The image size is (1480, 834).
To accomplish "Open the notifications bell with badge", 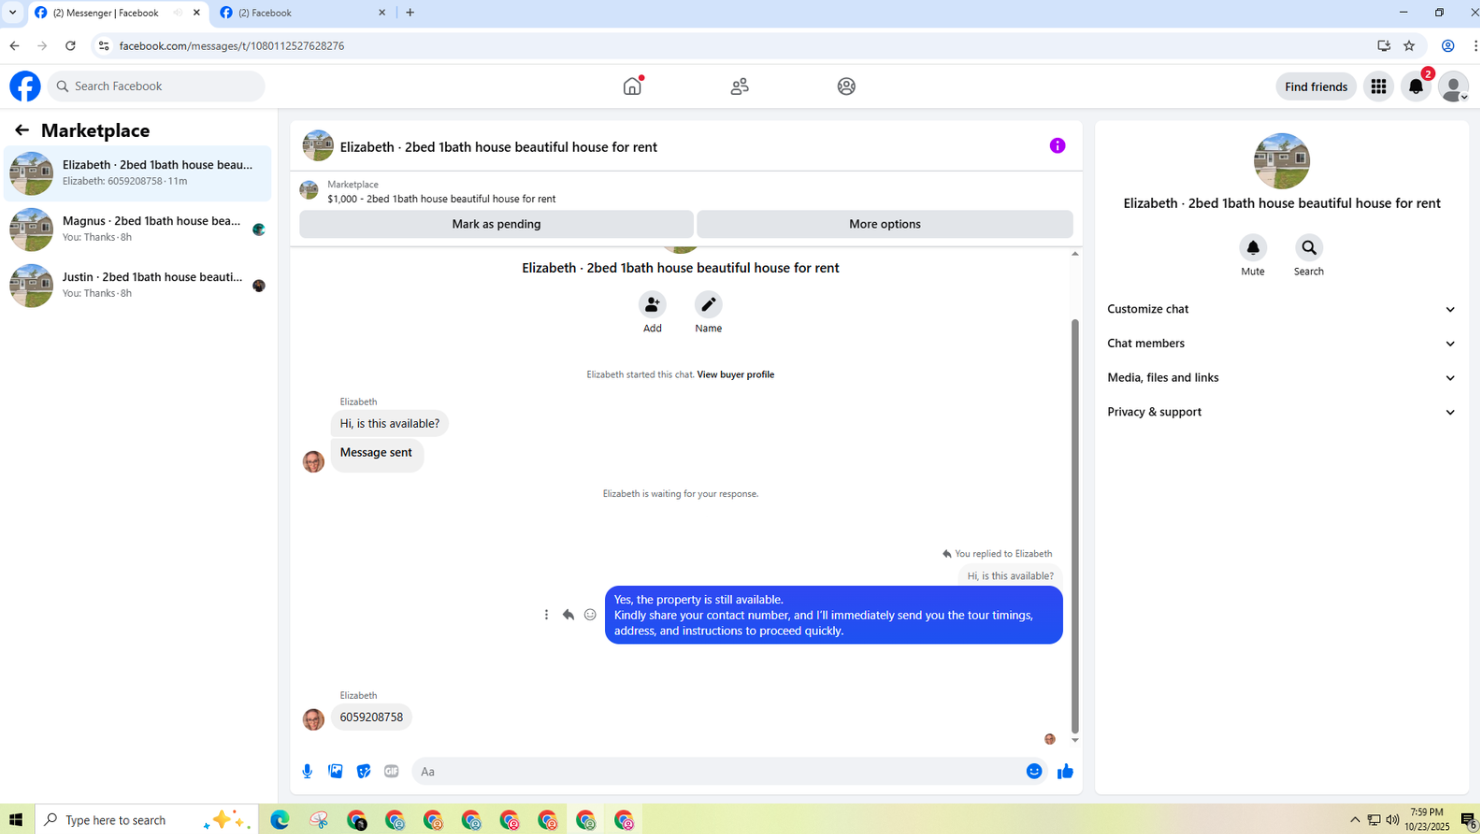I will 1416,86.
